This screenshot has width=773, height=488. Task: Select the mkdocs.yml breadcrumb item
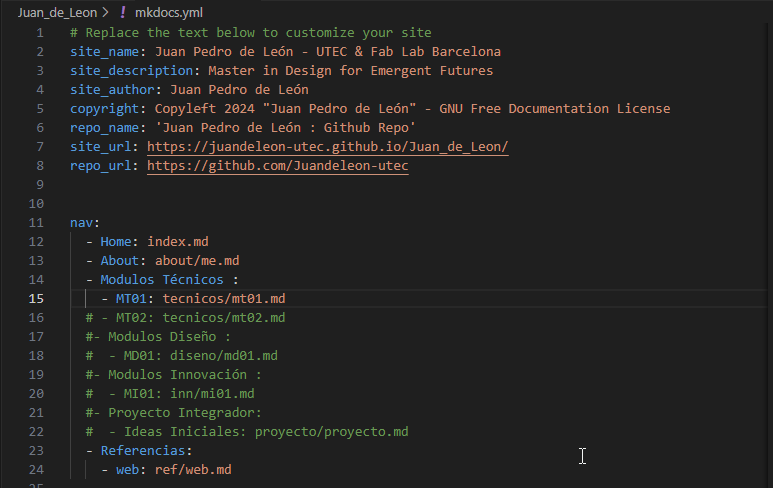pyautogui.click(x=170, y=13)
